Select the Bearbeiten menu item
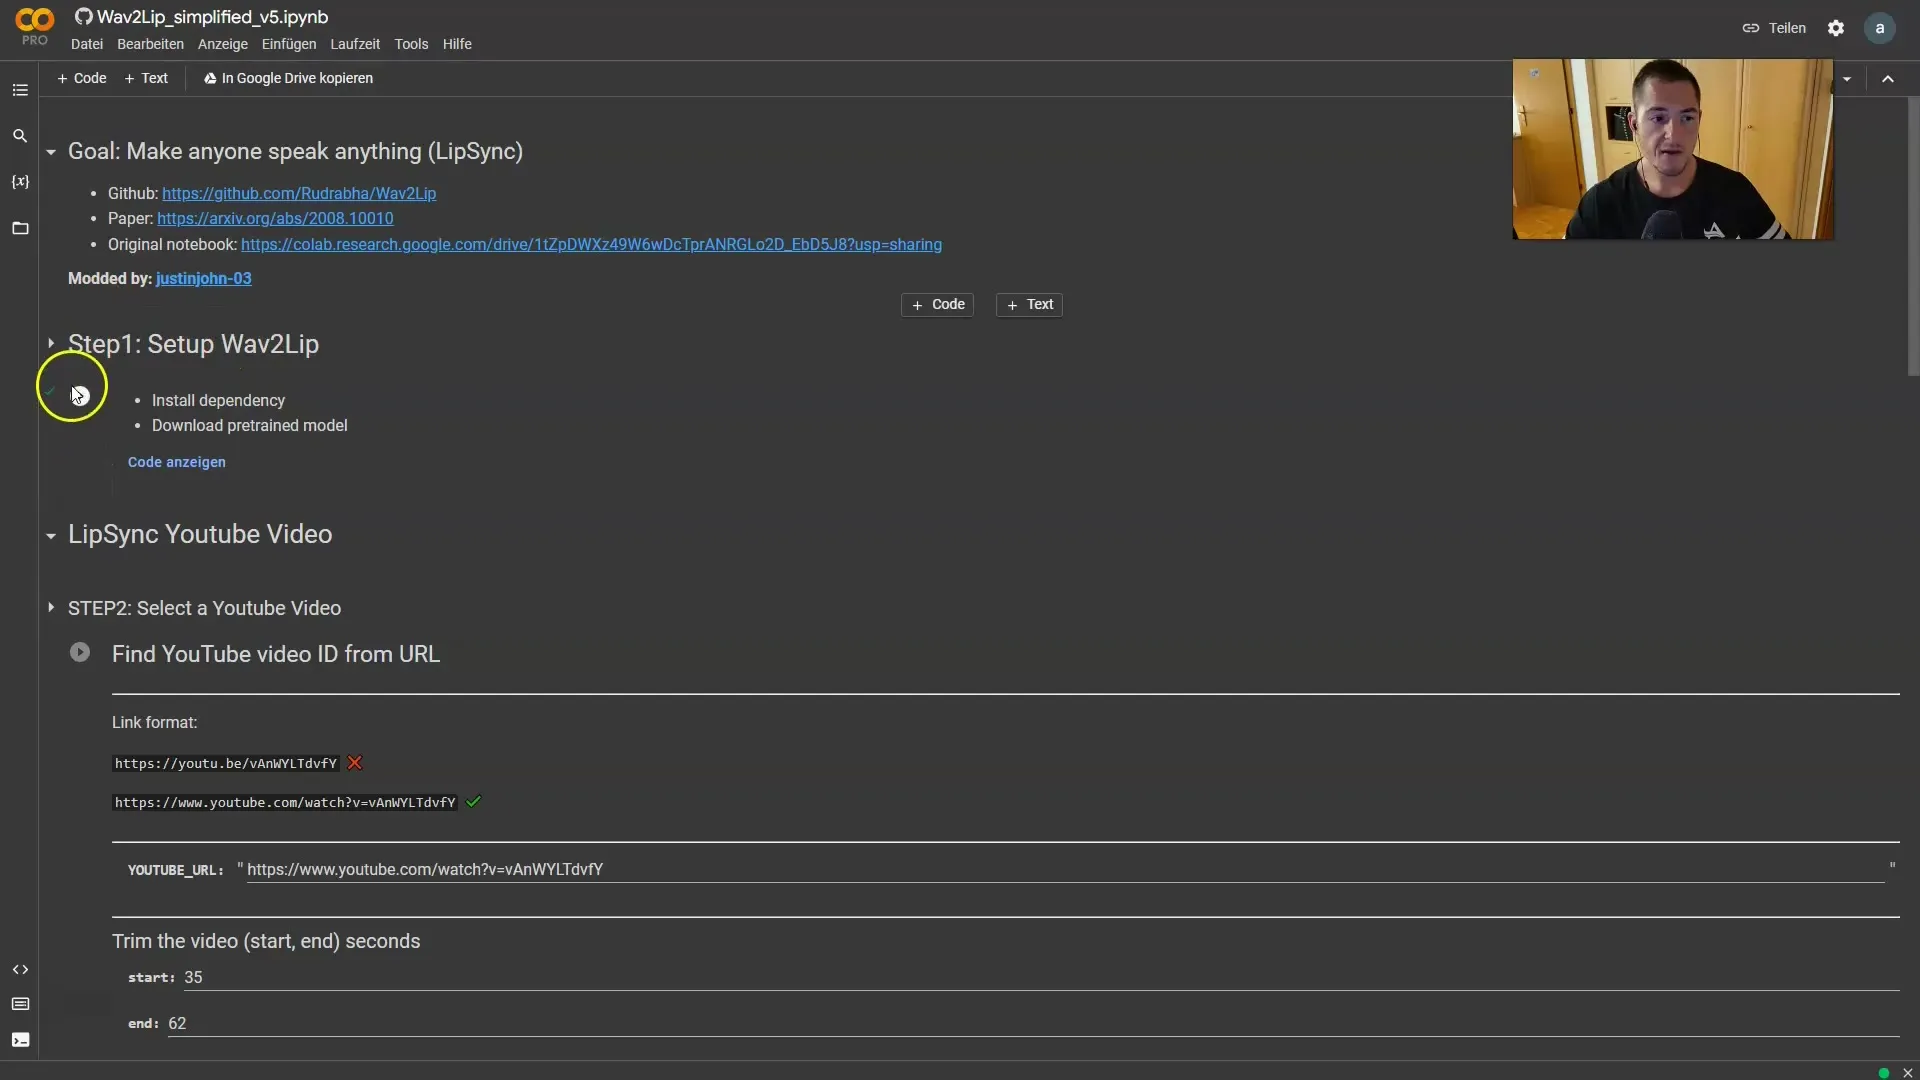Viewport: 1920px width, 1080px height. coord(149,44)
